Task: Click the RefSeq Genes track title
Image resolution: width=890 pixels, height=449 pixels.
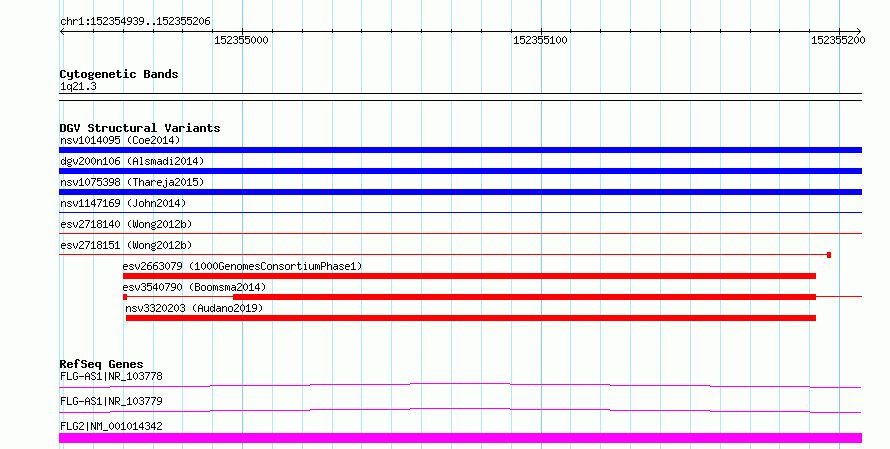Action: (x=101, y=364)
